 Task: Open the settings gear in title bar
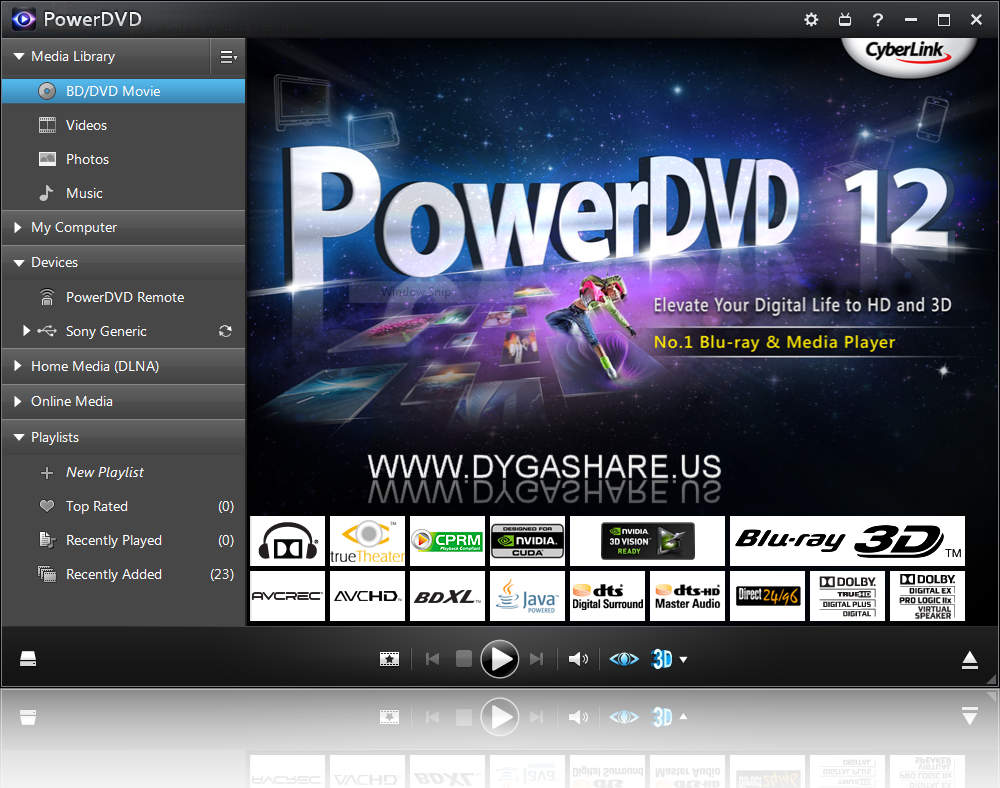tap(811, 20)
